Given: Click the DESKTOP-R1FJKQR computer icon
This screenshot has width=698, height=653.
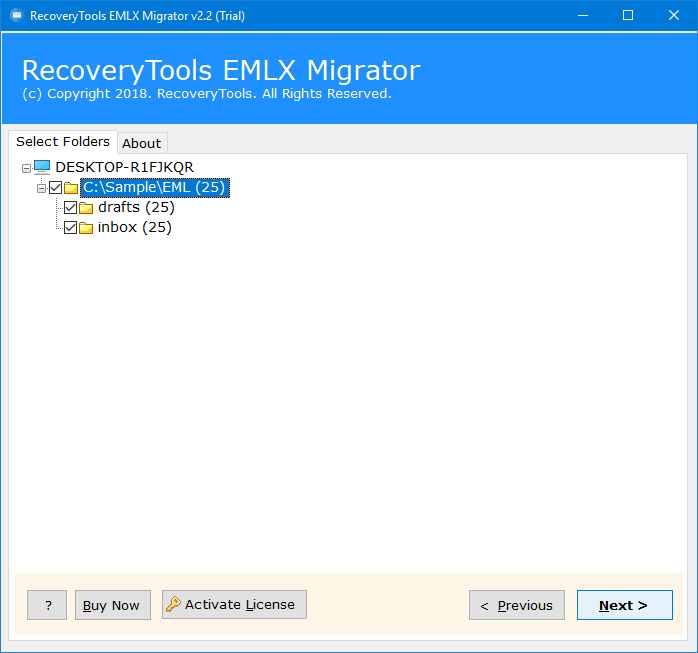Looking at the screenshot, I should click(x=42, y=167).
